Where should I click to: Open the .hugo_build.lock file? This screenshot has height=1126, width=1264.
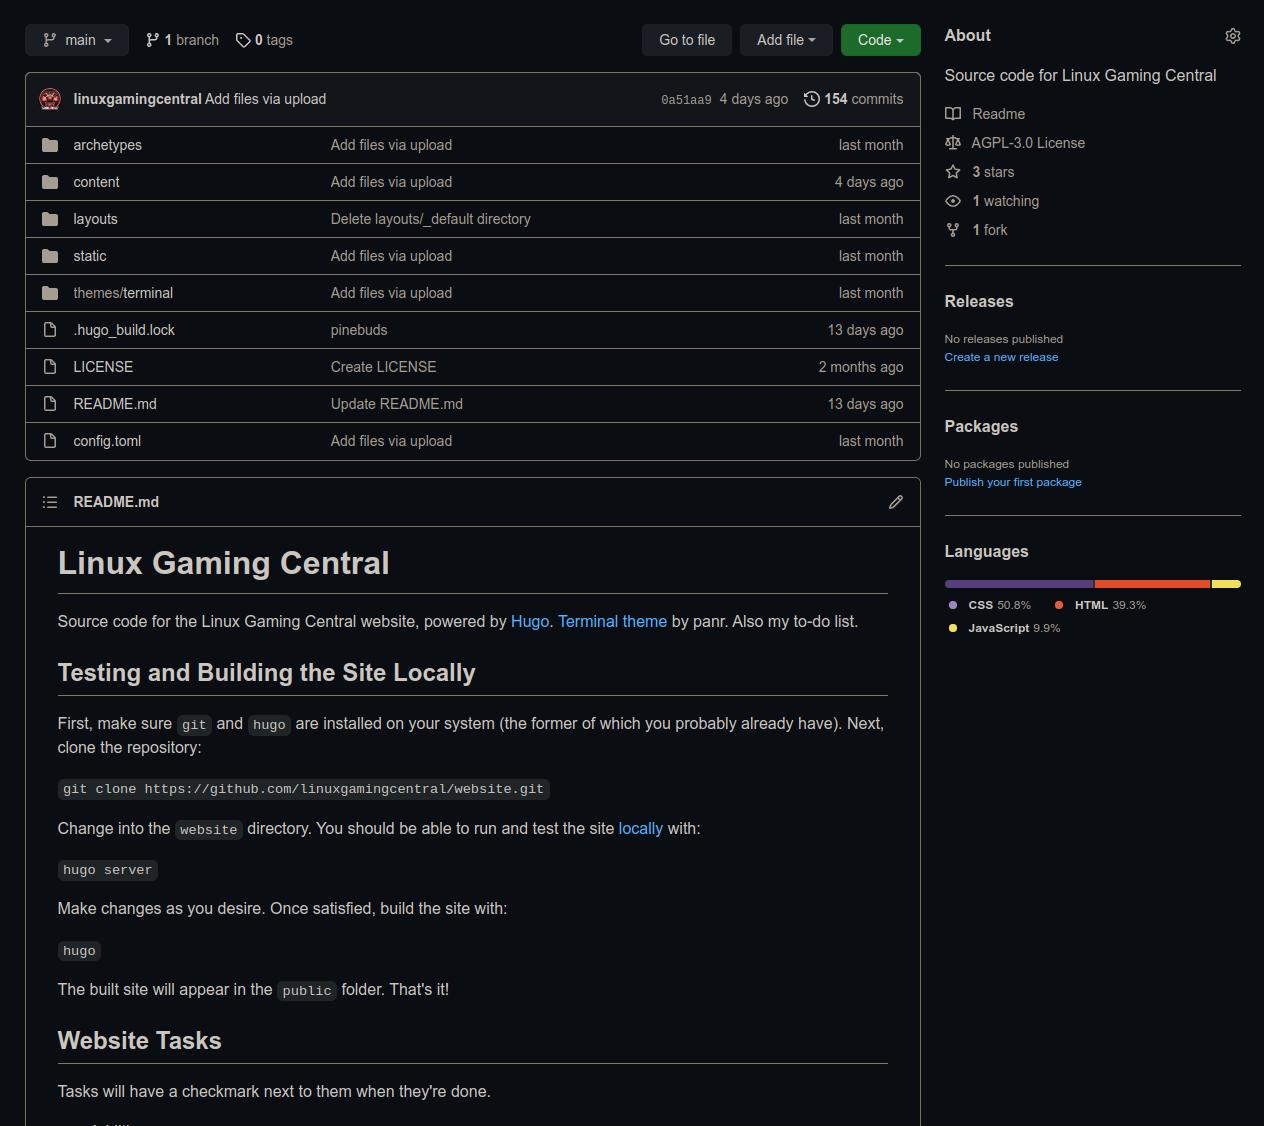(x=124, y=330)
